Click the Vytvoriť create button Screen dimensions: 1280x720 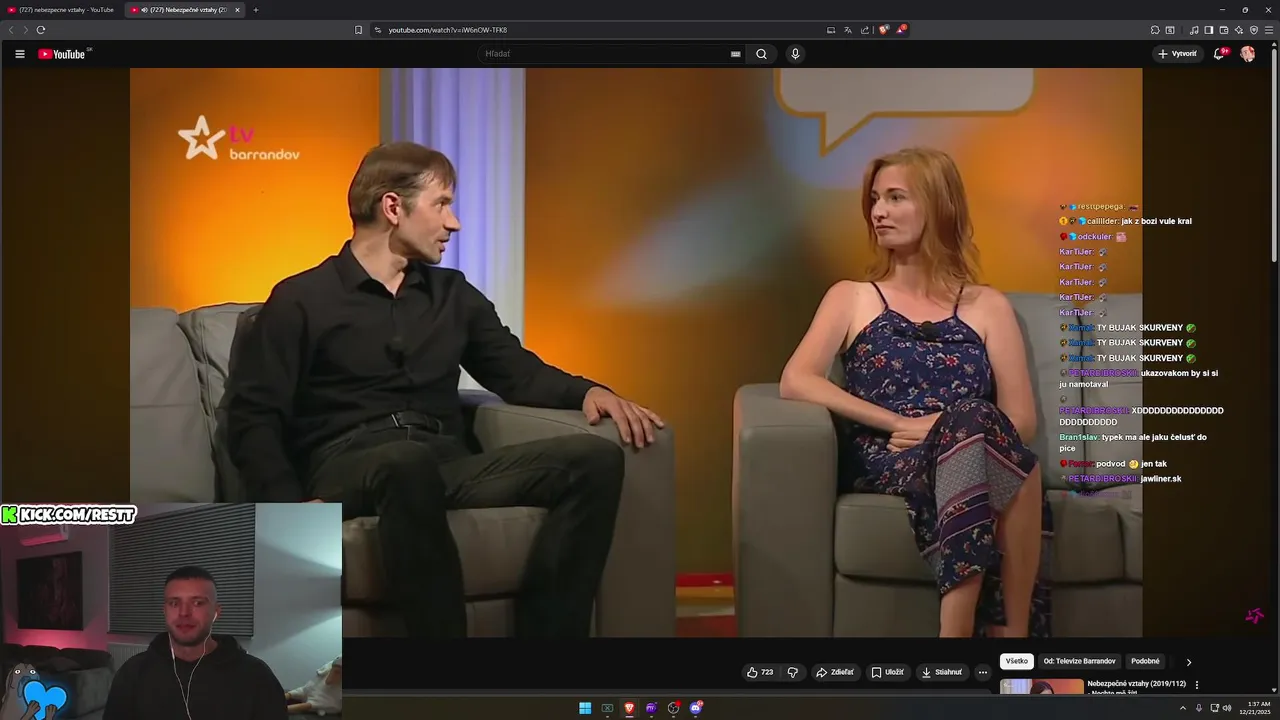(x=1177, y=54)
